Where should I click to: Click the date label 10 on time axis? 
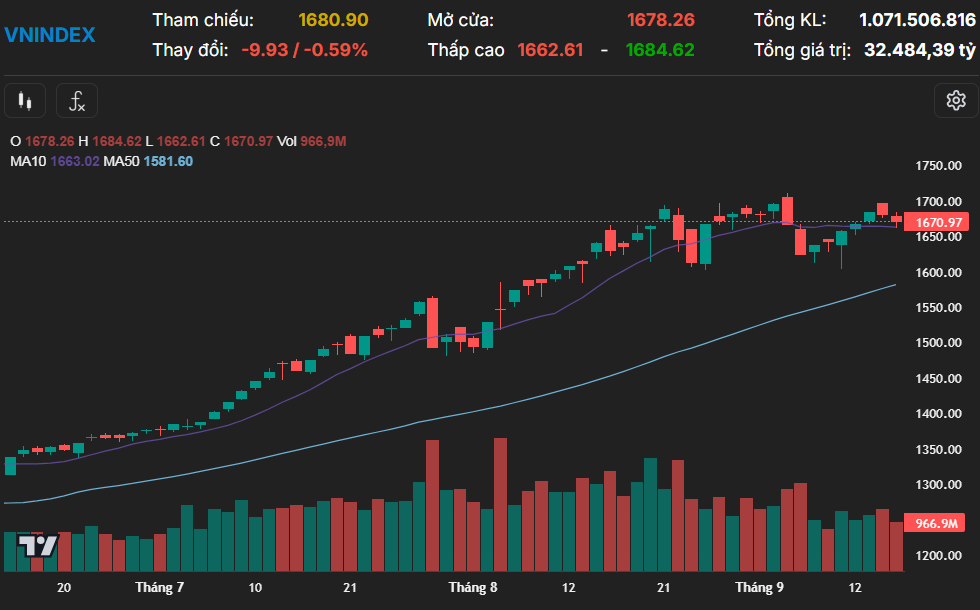(255, 587)
